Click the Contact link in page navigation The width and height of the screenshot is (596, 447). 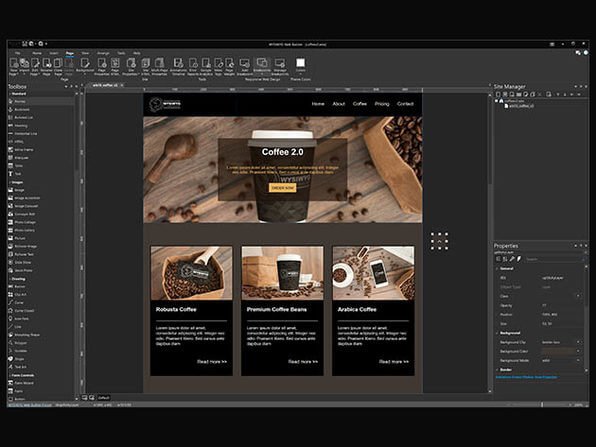tap(405, 104)
